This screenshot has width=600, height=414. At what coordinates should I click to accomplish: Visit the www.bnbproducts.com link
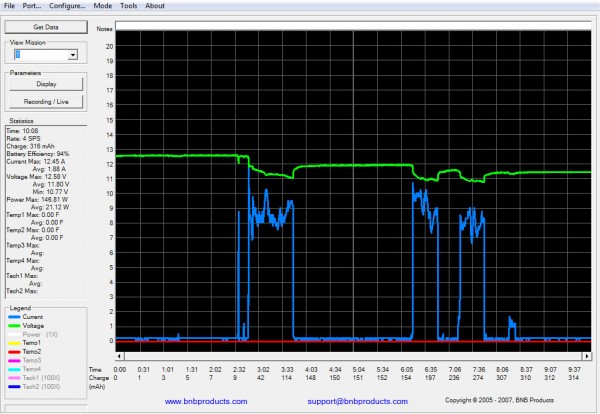205,401
